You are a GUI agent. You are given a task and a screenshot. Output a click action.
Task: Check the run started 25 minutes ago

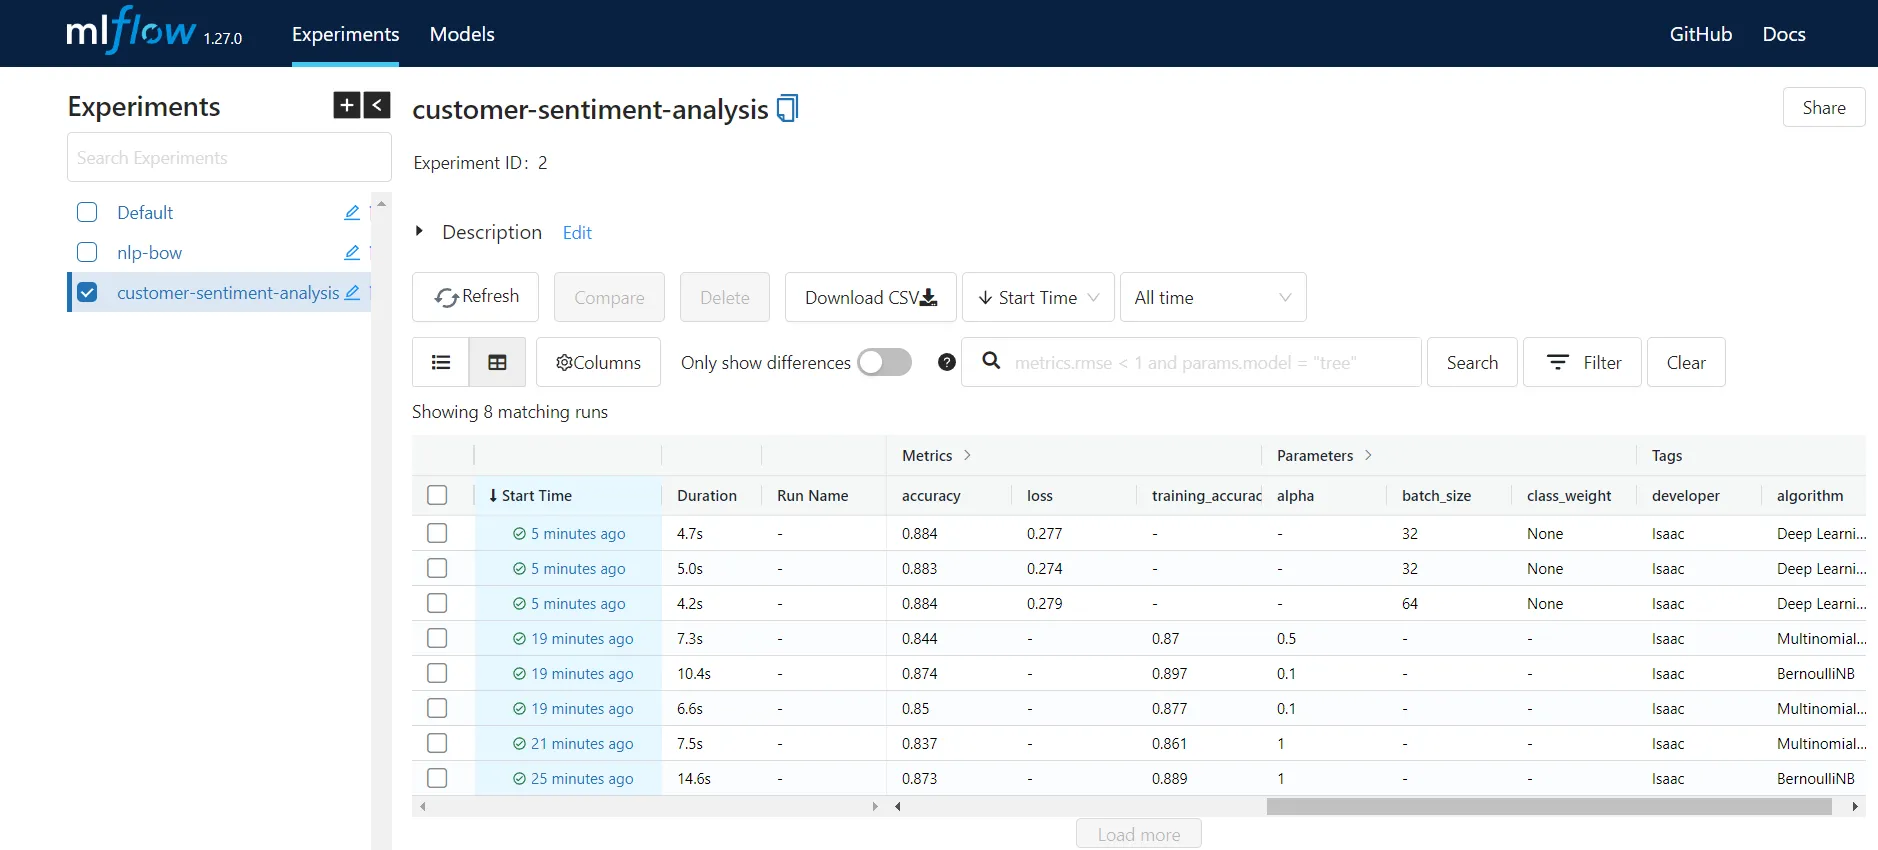point(437,778)
